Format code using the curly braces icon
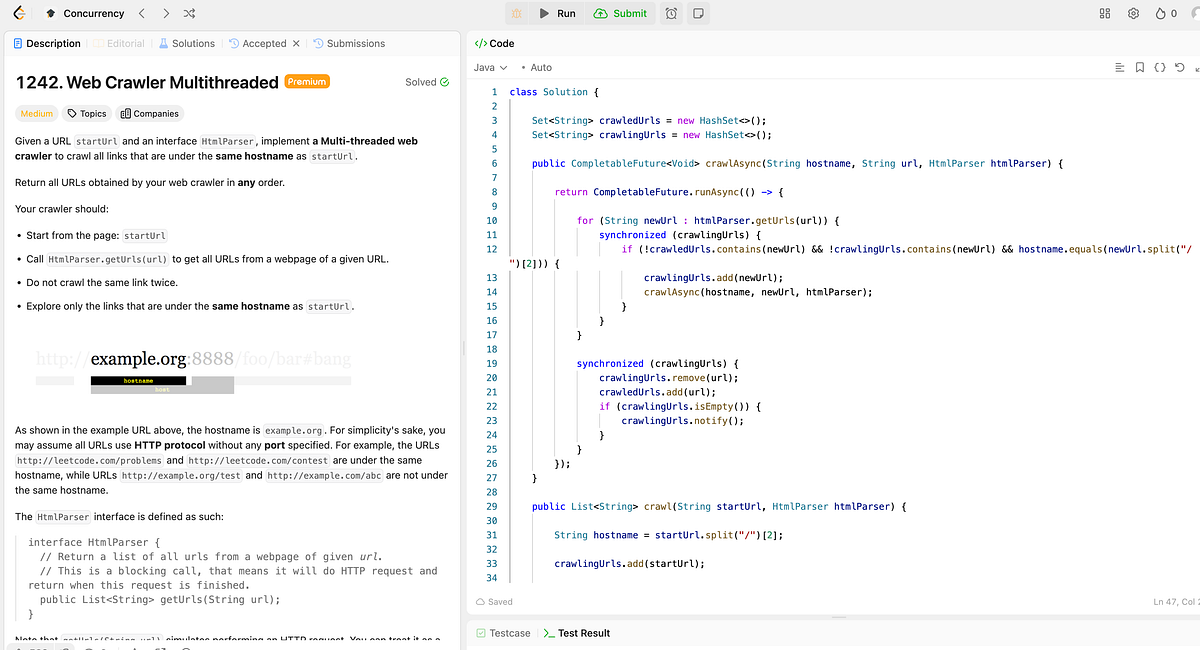 tap(1160, 67)
